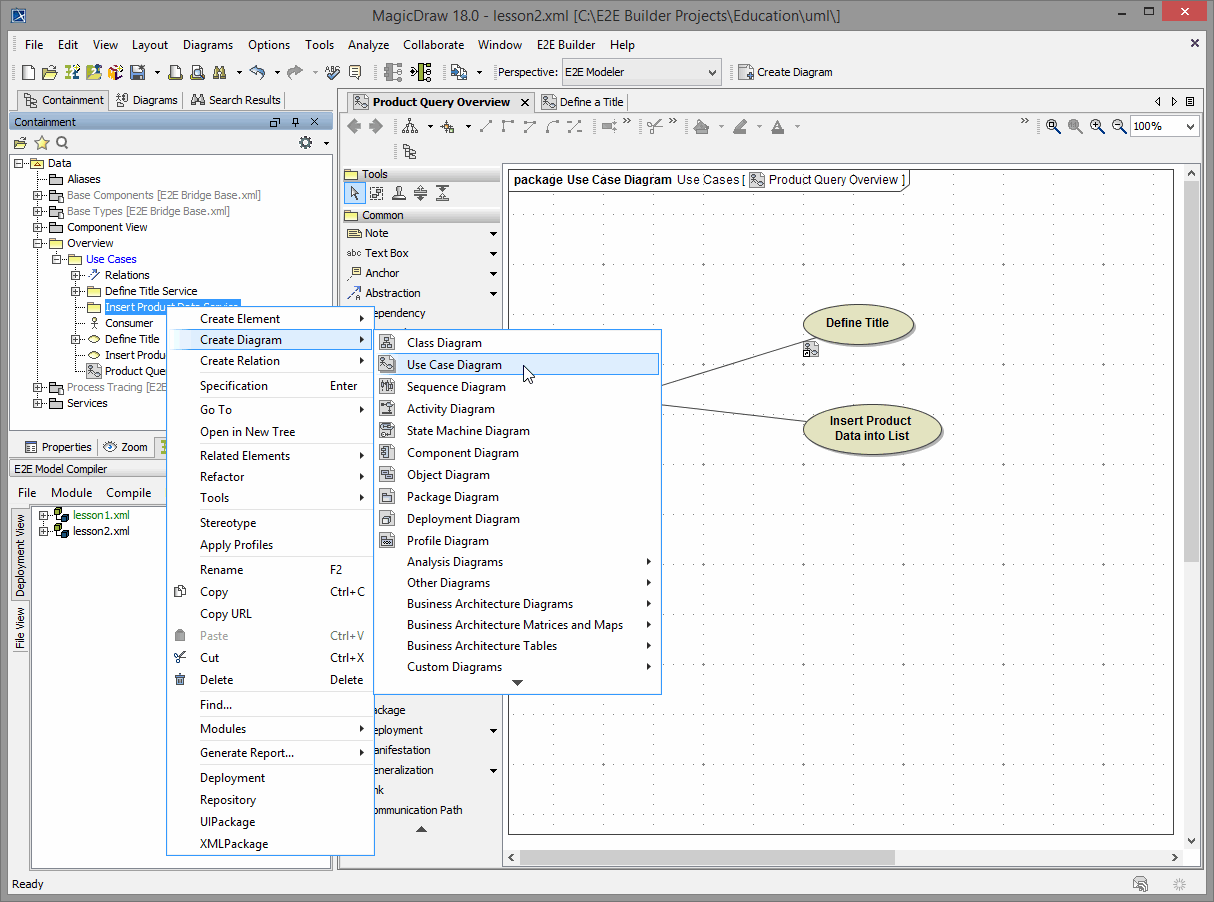Viewport: 1214px width, 902px height.
Task: Click the Print icon in main toolbar
Action: pos(174,71)
